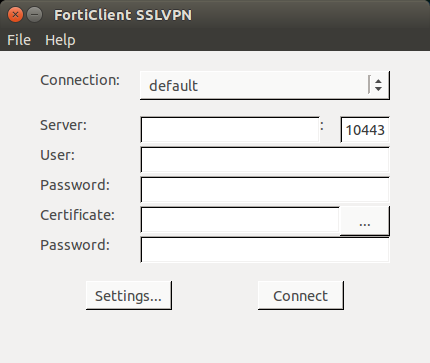Viewport: 430px width, 363px height.
Task: Click the Connect button
Action: 301,295
